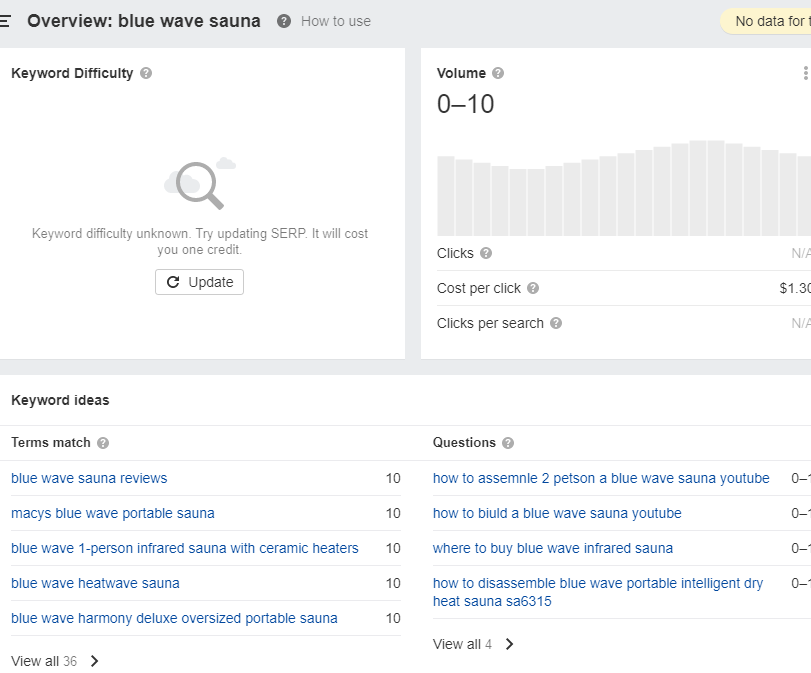The height and width of the screenshot is (673, 811).
Task: Open the hamburger sidebar menu
Action: click(x=5, y=21)
